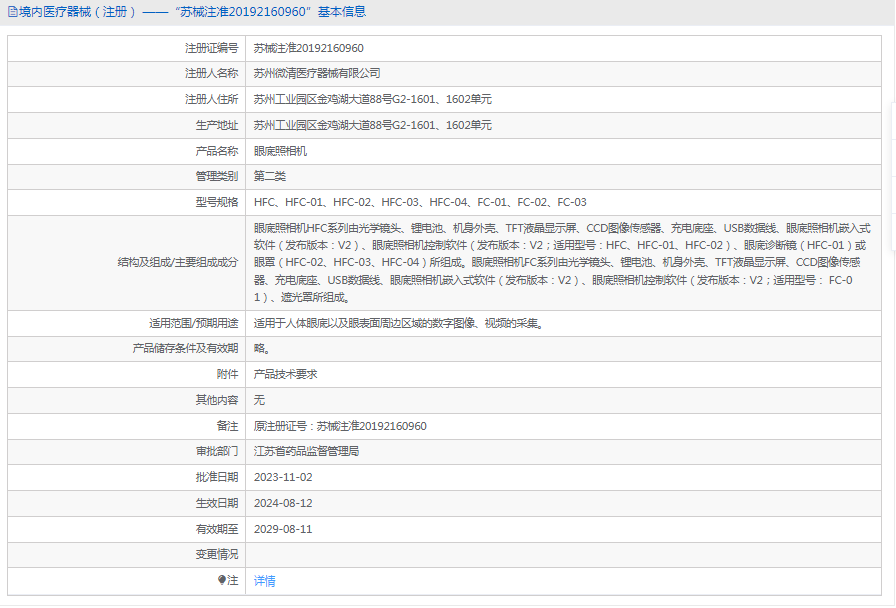Image resolution: width=896 pixels, height=608 pixels.
Task: Click the 注册证编号 row label
Action: click(x=211, y=49)
